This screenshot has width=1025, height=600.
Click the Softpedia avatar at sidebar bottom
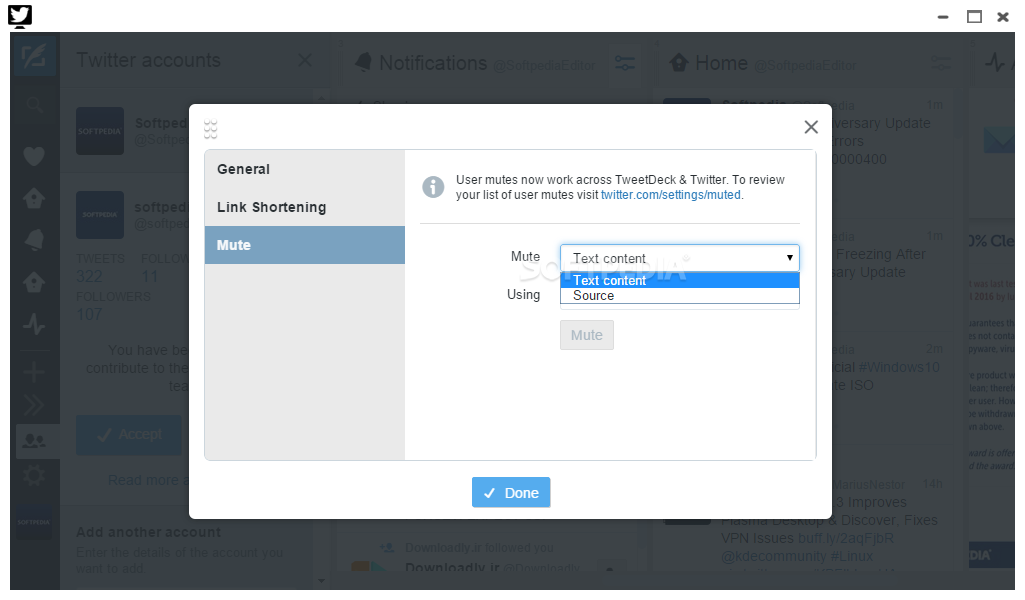point(34,522)
